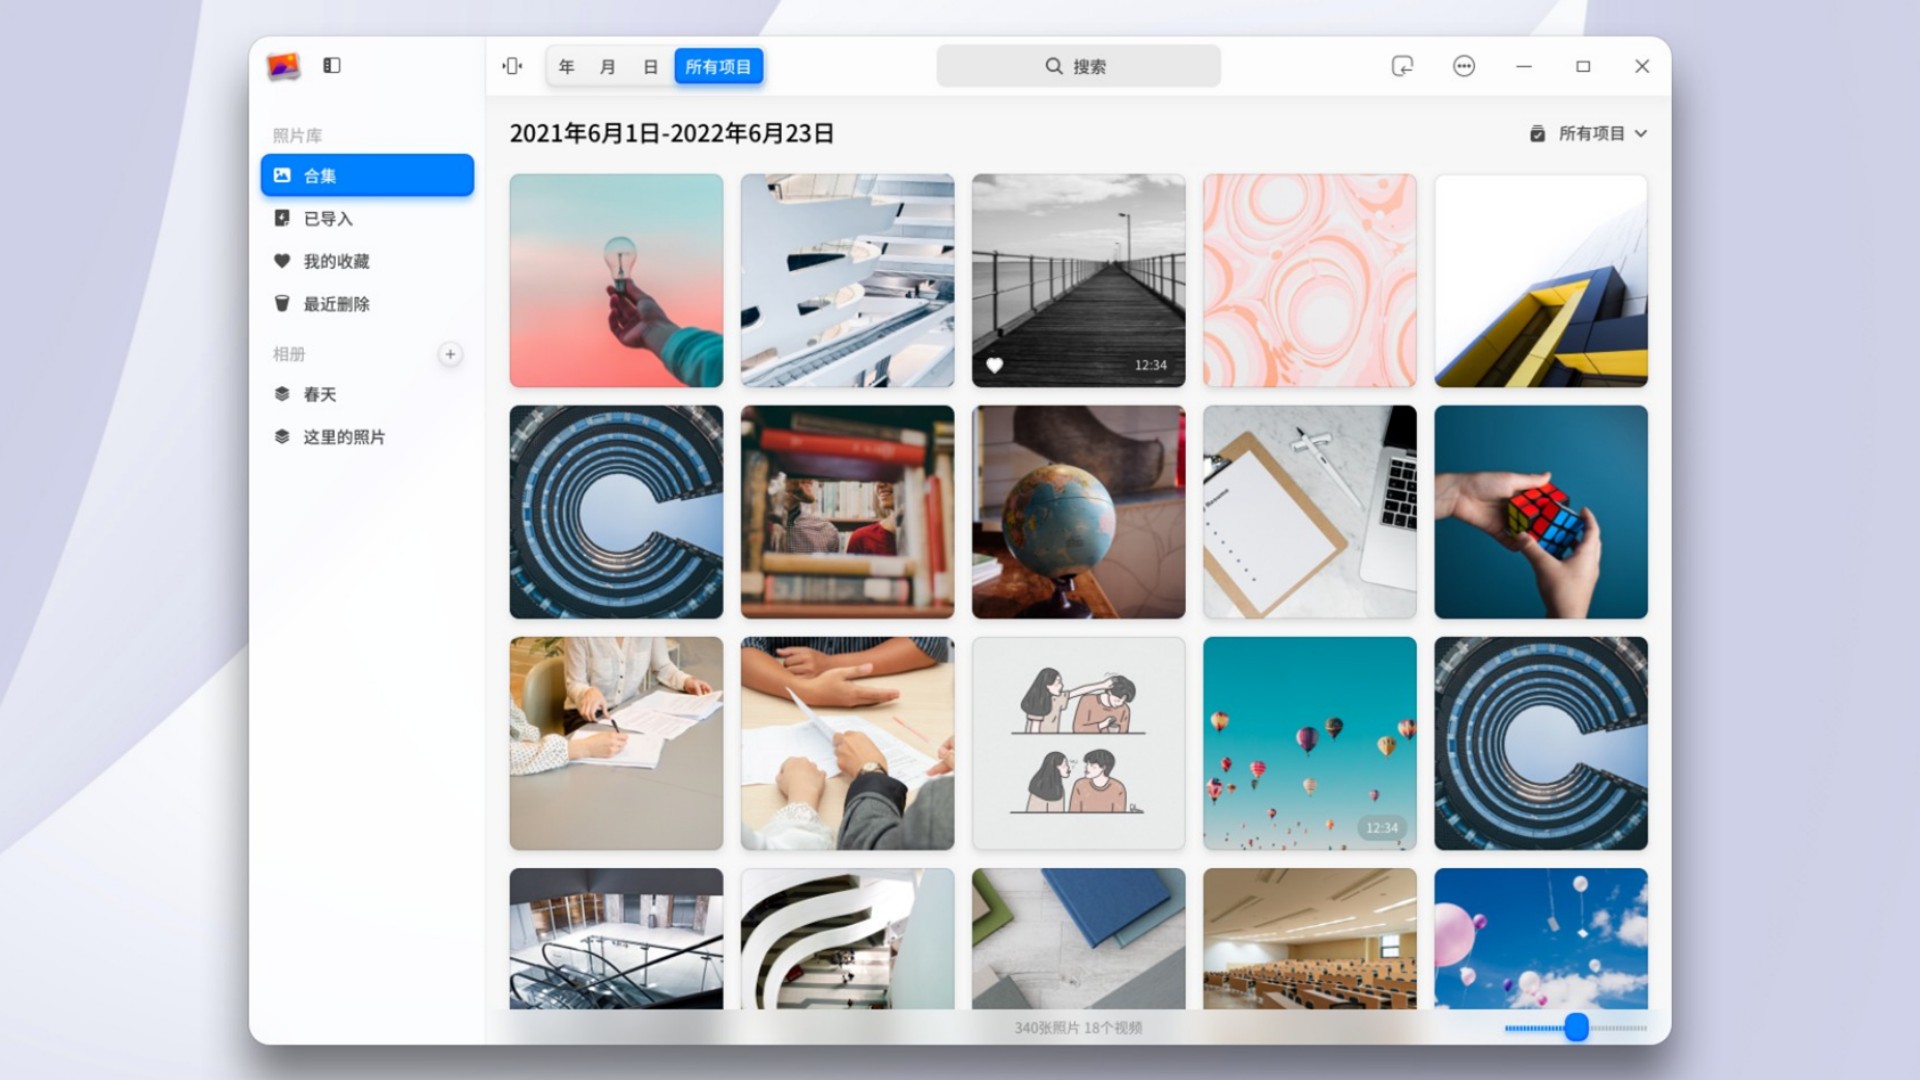The width and height of the screenshot is (1920, 1080).
Task: Click the phone-style adaptive layout icon
Action: (512, 66)
